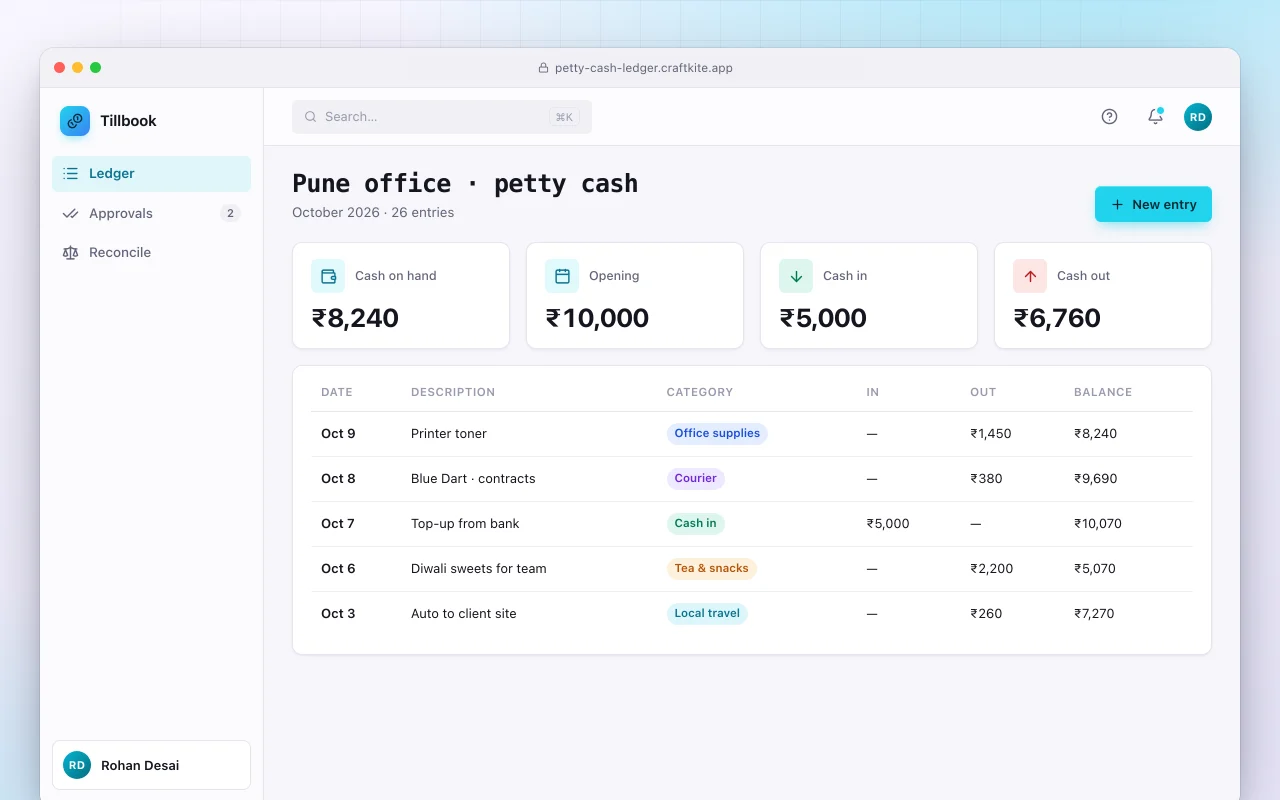Focus the Search field
The image size is (1280, 800).
tap(442, 117)
